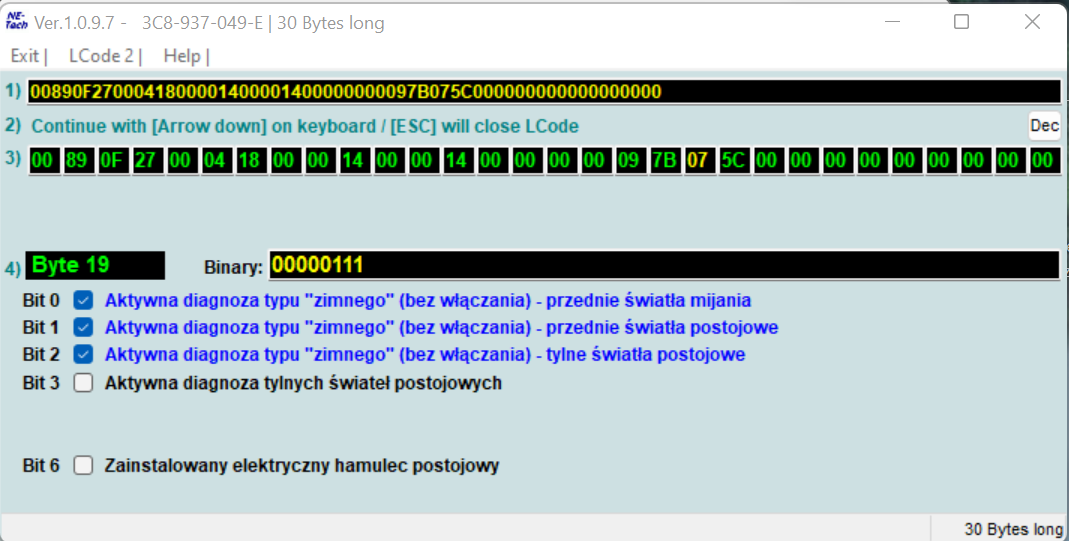Image resolution: width=1069 pixels, height=541 pixels.
Task: Click the '3)' row number label
Action: (13, 158)
